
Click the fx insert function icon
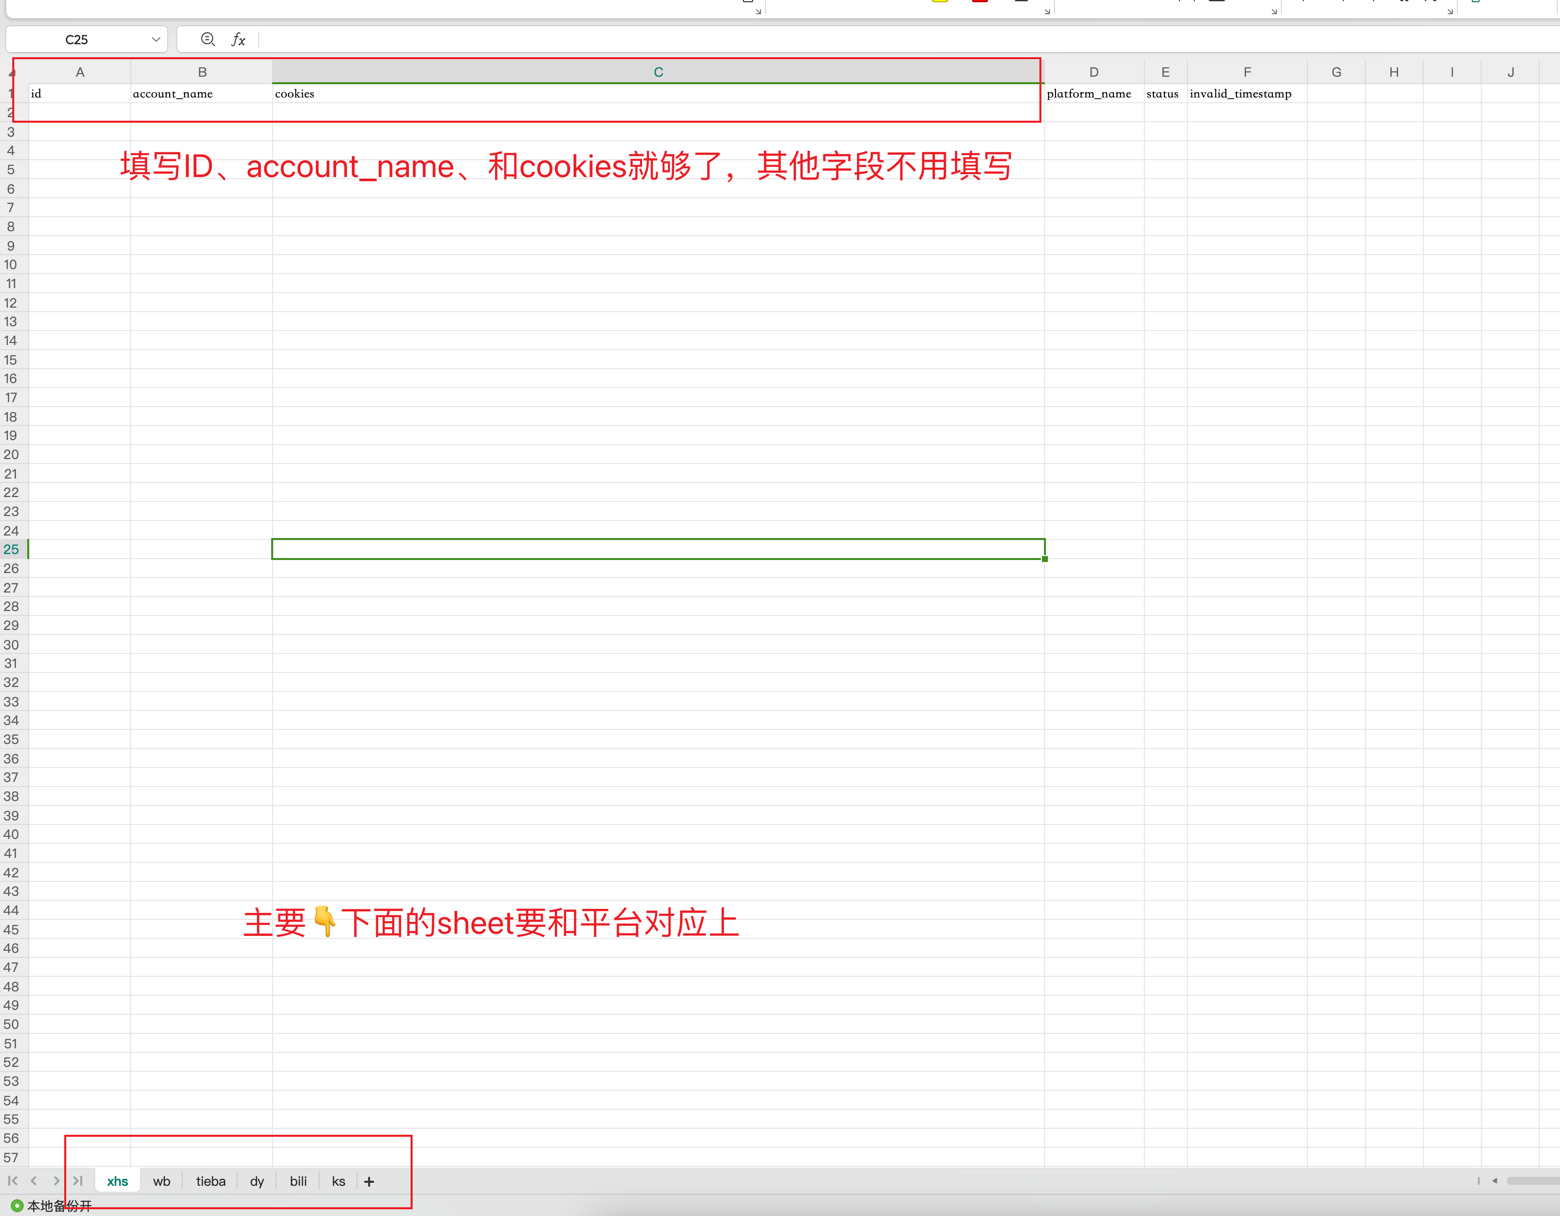tap(238, 39)
